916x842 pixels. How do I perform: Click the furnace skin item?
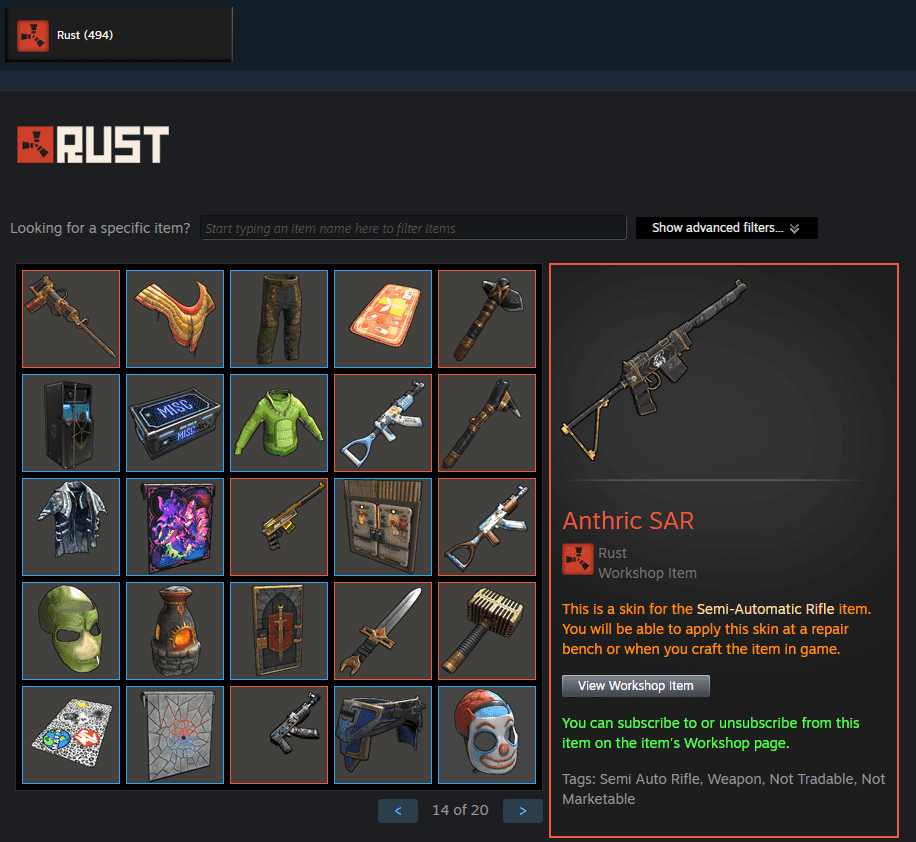tap(175, 631)
